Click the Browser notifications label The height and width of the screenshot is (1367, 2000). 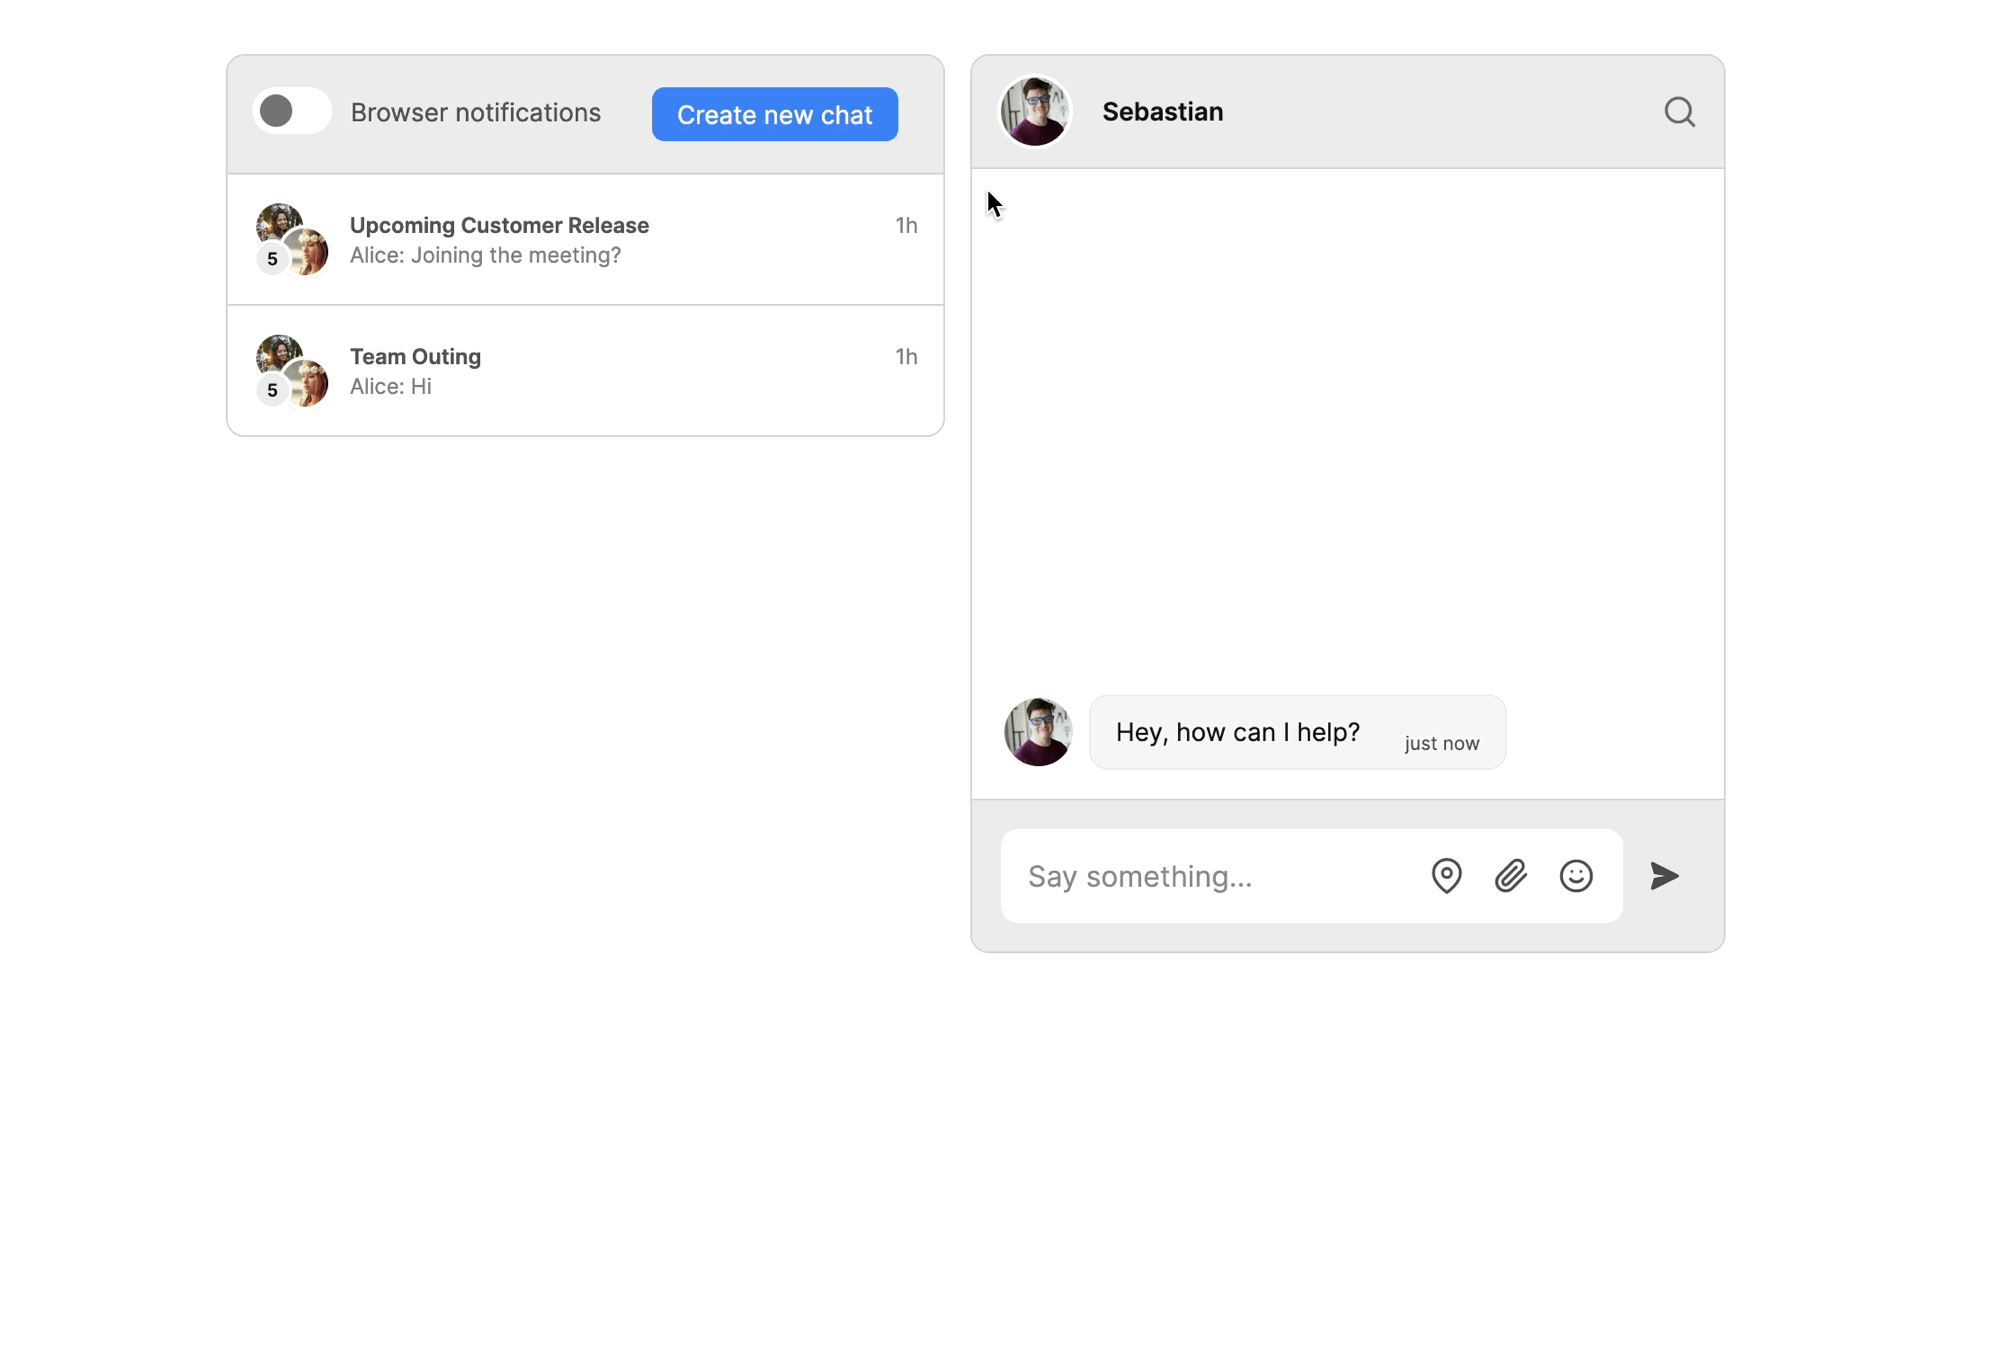coord(475,112)
